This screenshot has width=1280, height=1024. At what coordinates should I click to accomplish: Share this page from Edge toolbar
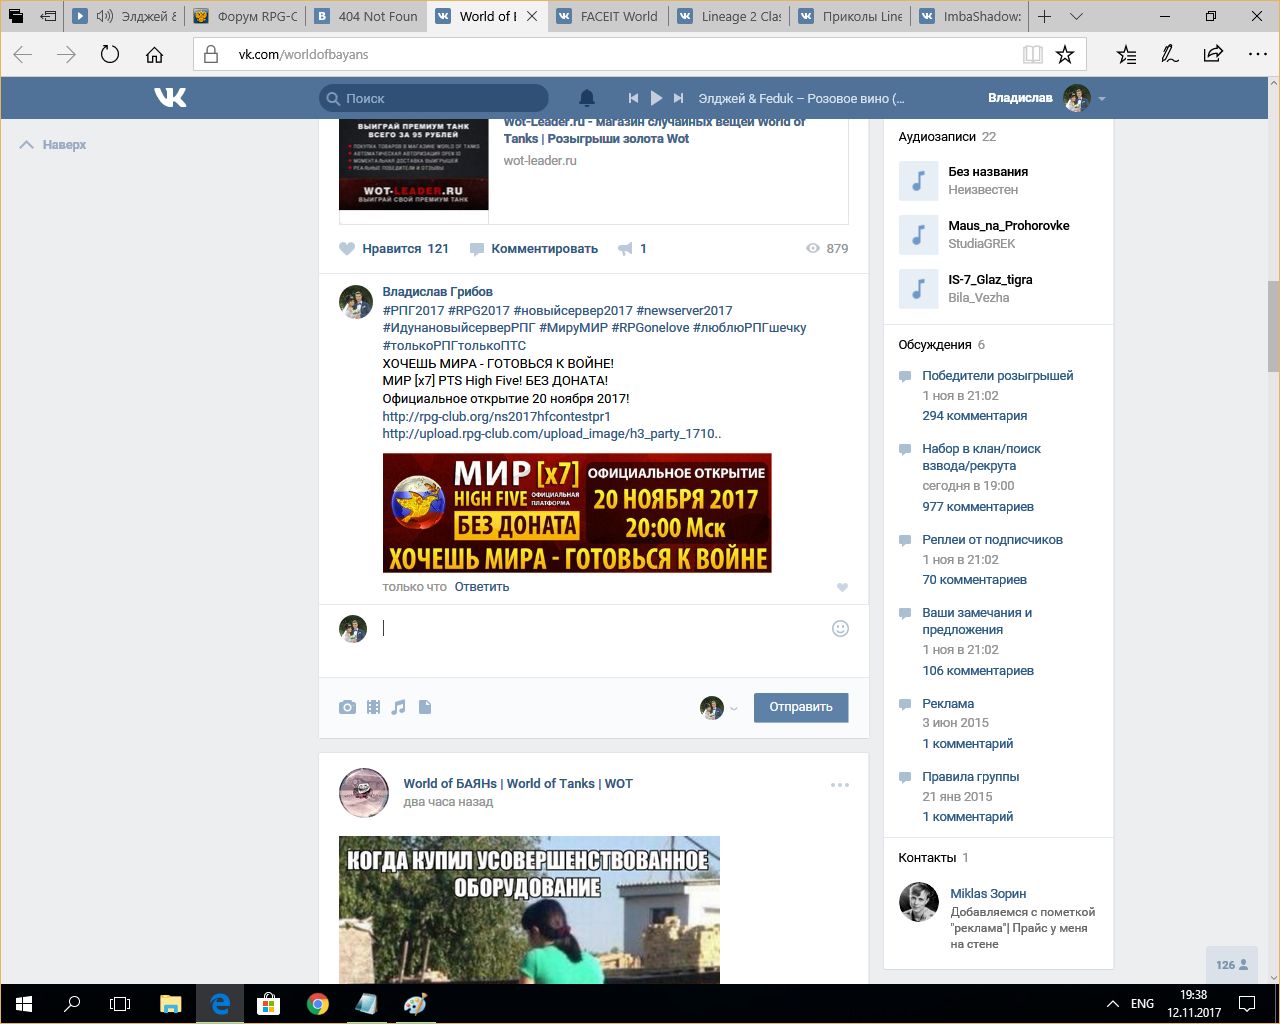point(1213,54)
